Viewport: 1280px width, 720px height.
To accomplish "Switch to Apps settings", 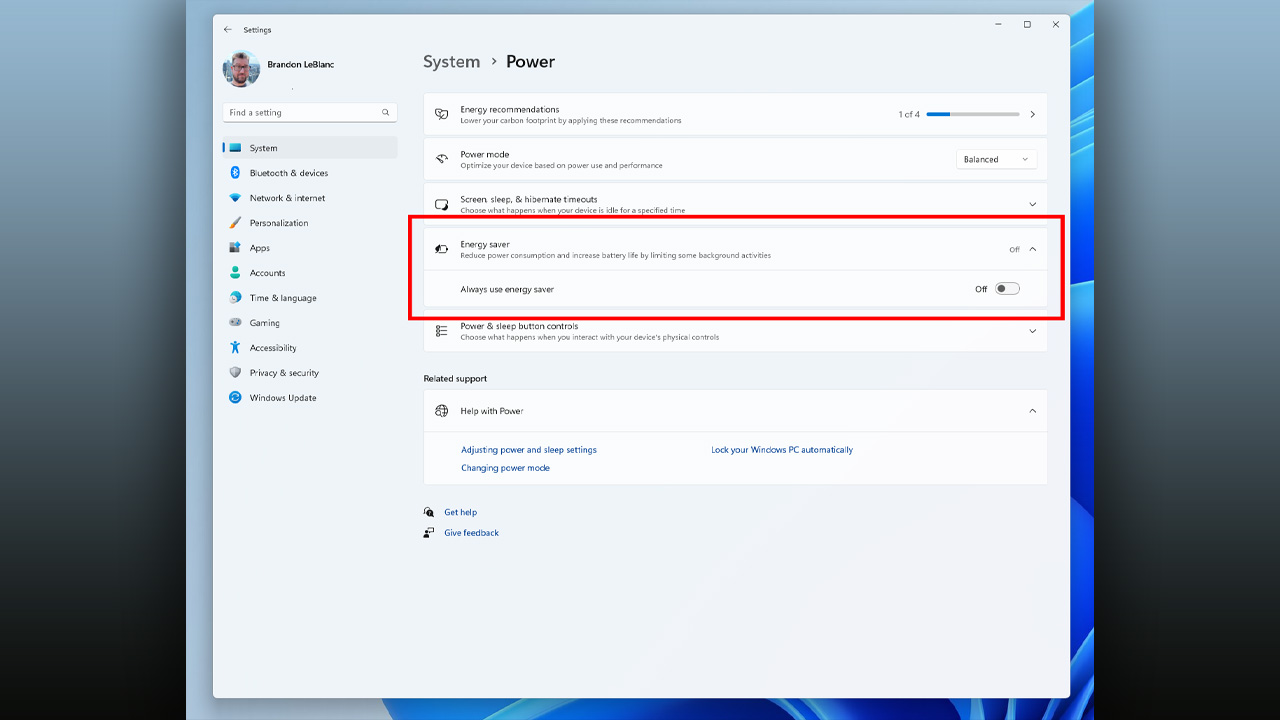I will pos(310,248).
